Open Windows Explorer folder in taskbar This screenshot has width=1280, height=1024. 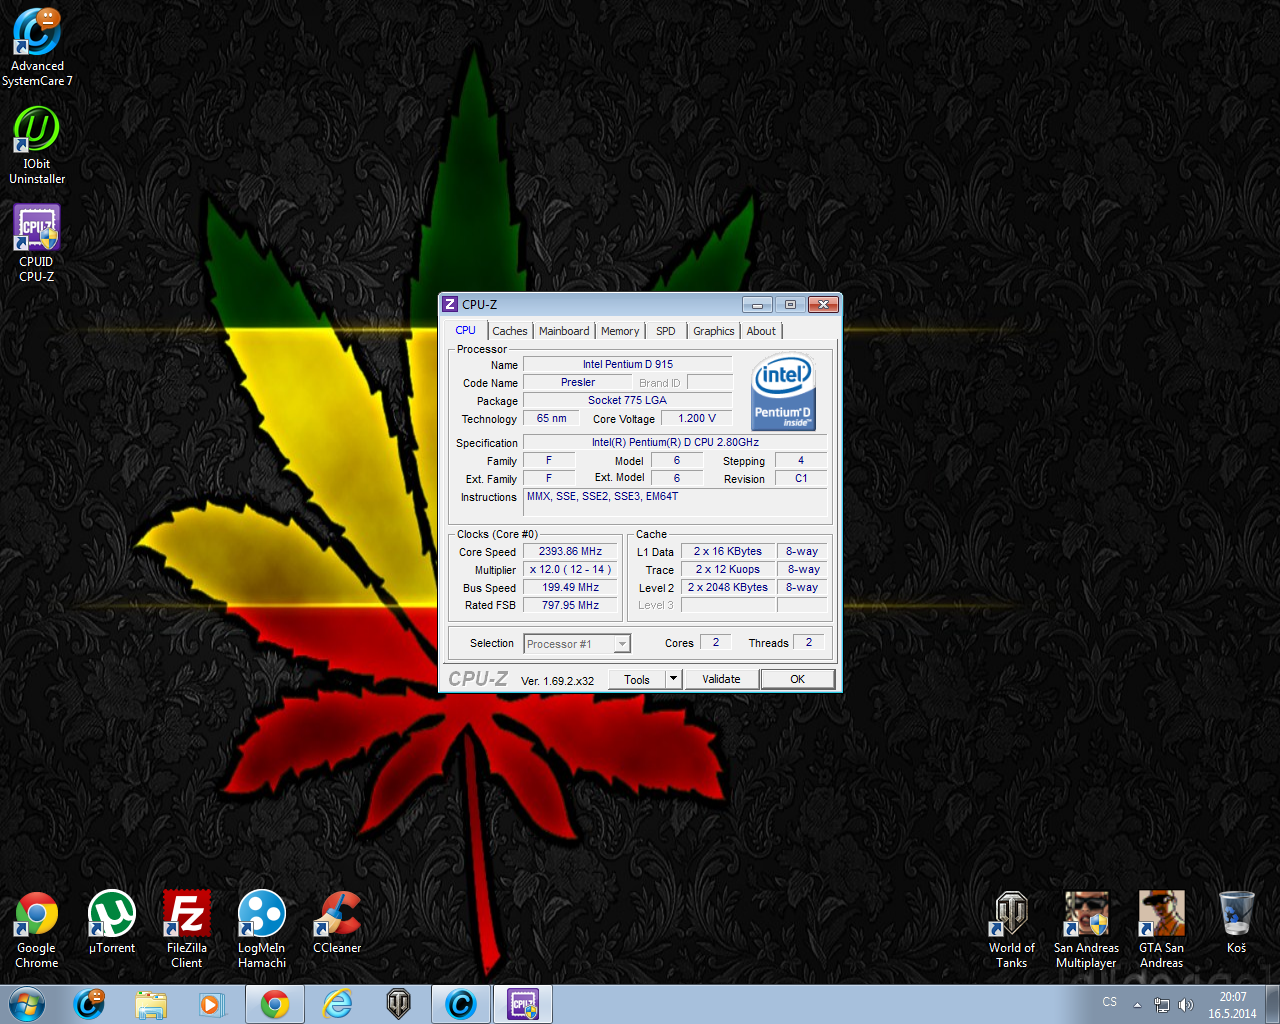[151, 1004]
